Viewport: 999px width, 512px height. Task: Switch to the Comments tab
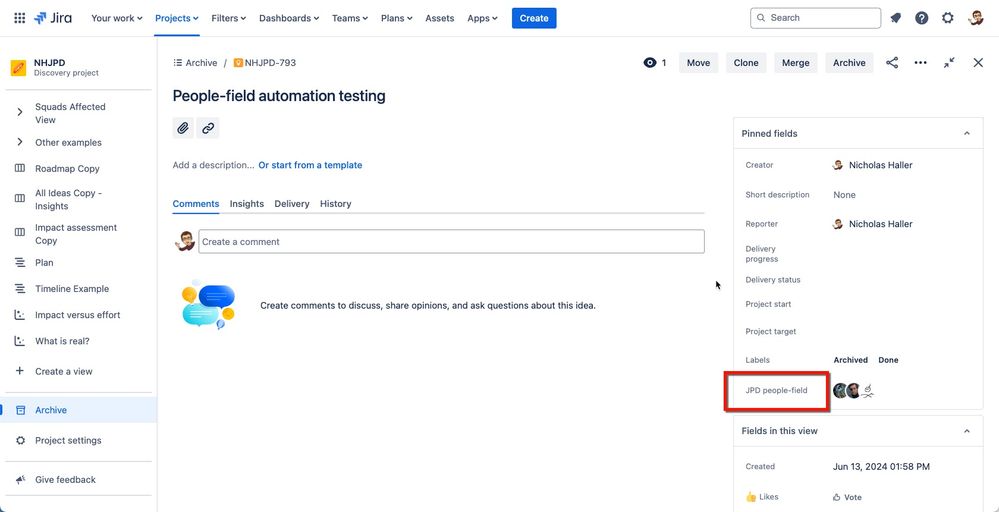[x=196, y=204]
